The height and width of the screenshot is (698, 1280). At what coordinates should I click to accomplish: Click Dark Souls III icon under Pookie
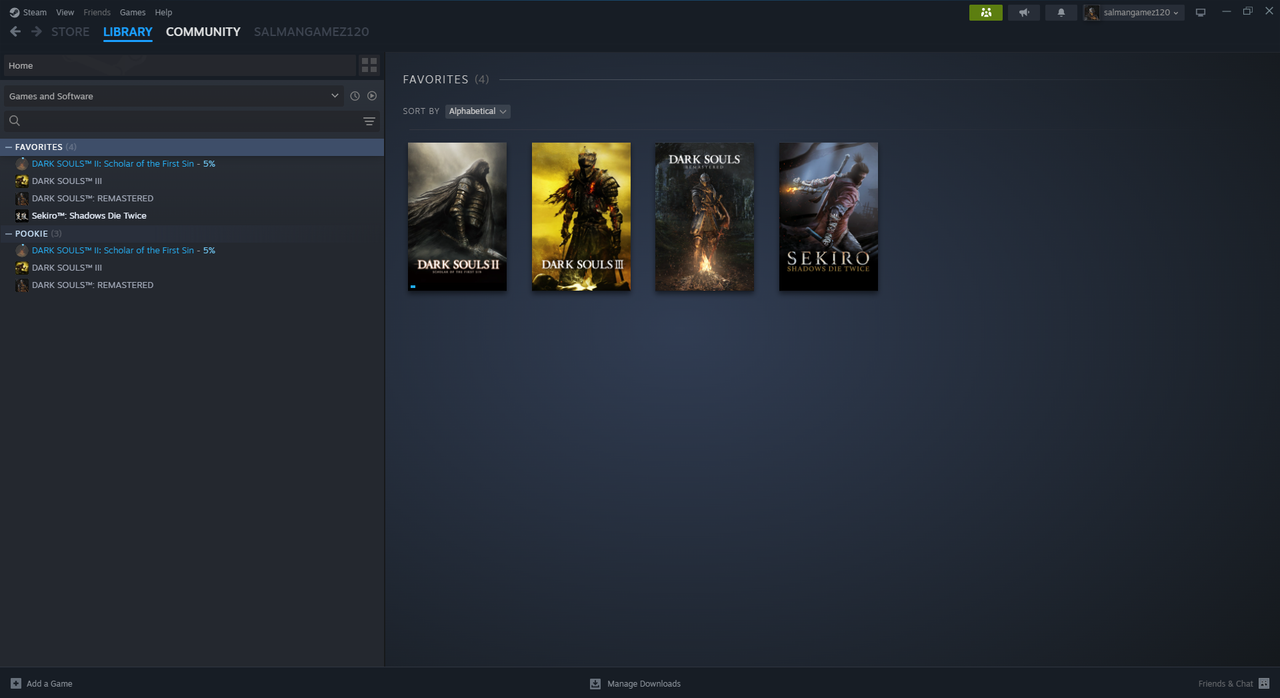point(22,267)
